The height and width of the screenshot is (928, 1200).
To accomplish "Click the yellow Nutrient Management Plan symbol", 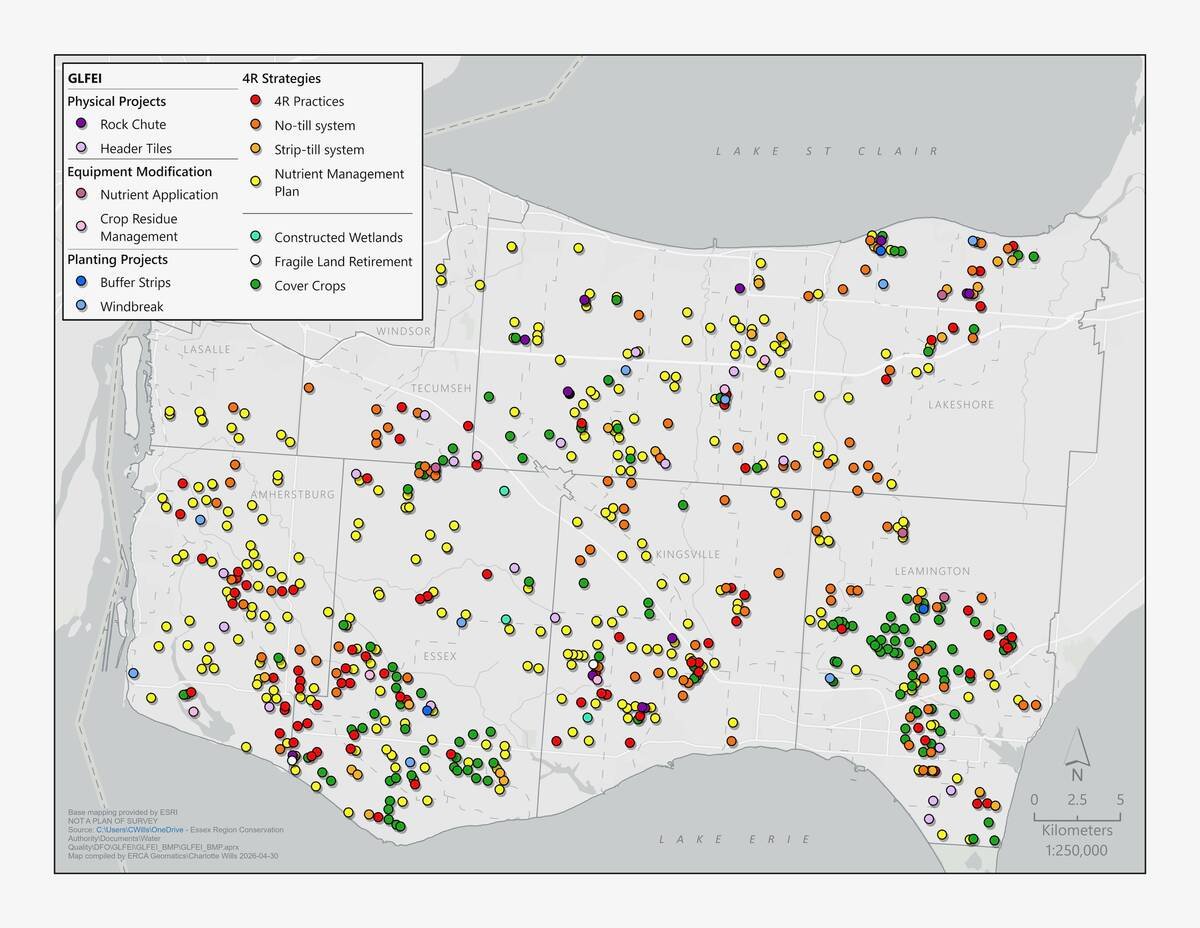I will coord(256,182).
